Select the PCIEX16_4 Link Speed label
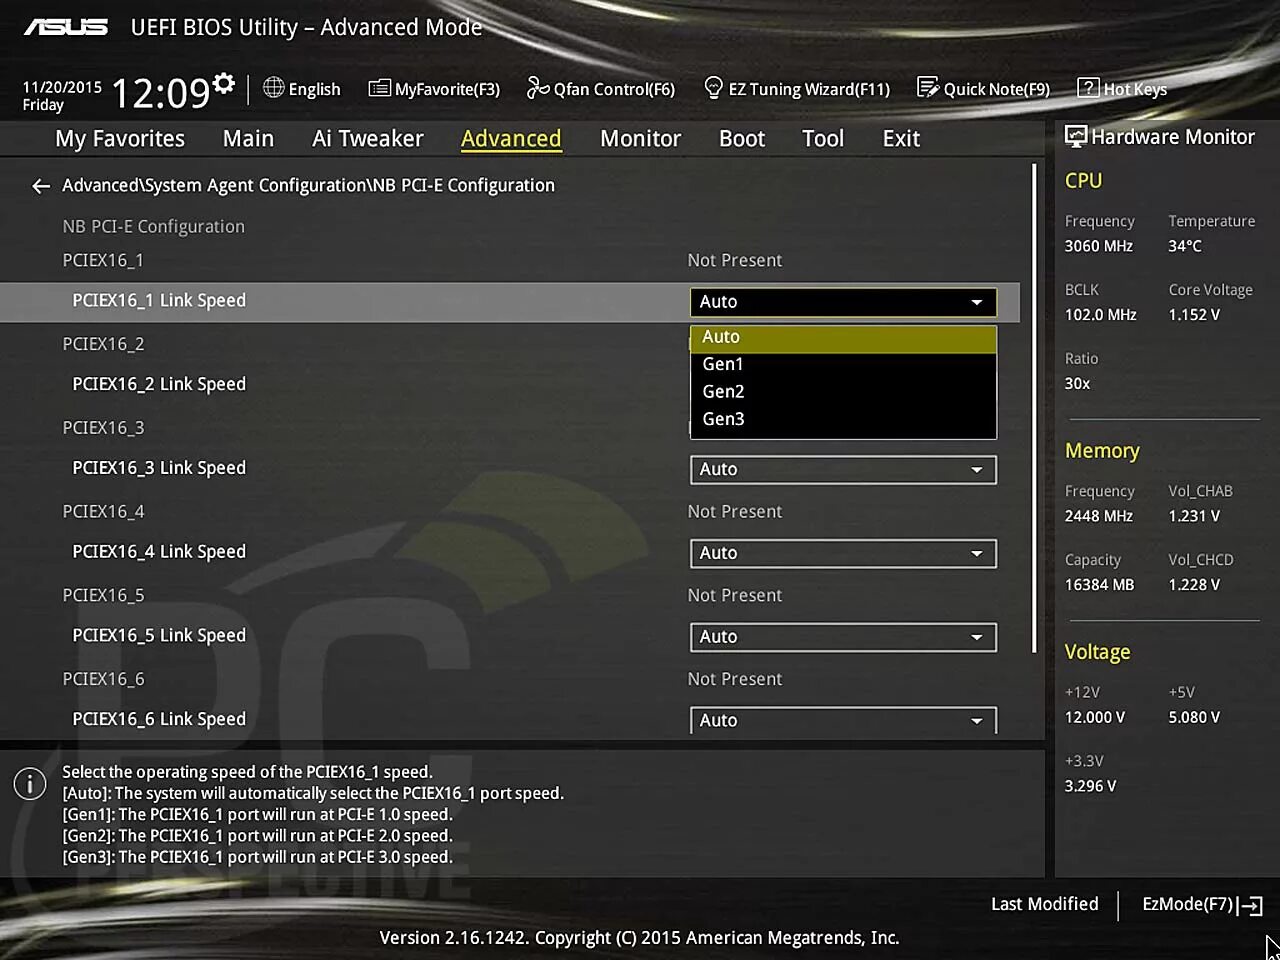 (x=159, y=552)
